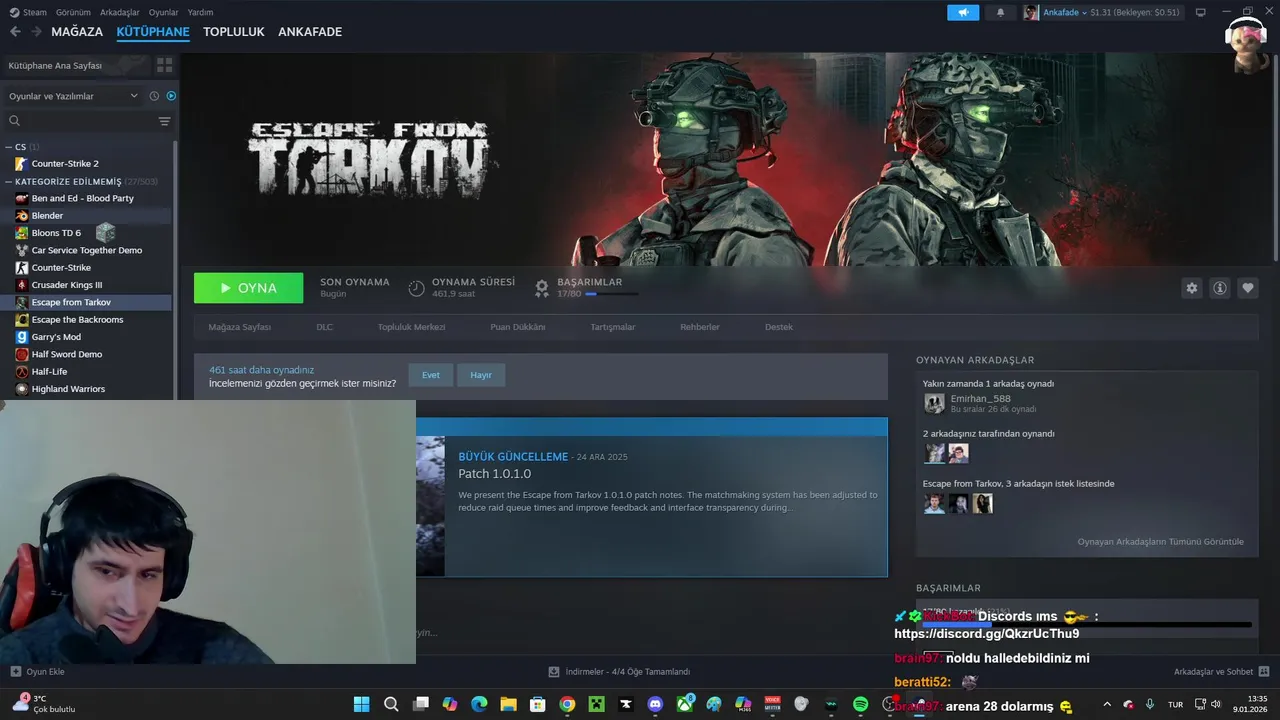Open the Mağaza Sayfası link
The height and width of the screenshot is (720, 1280).
[239, 327]
